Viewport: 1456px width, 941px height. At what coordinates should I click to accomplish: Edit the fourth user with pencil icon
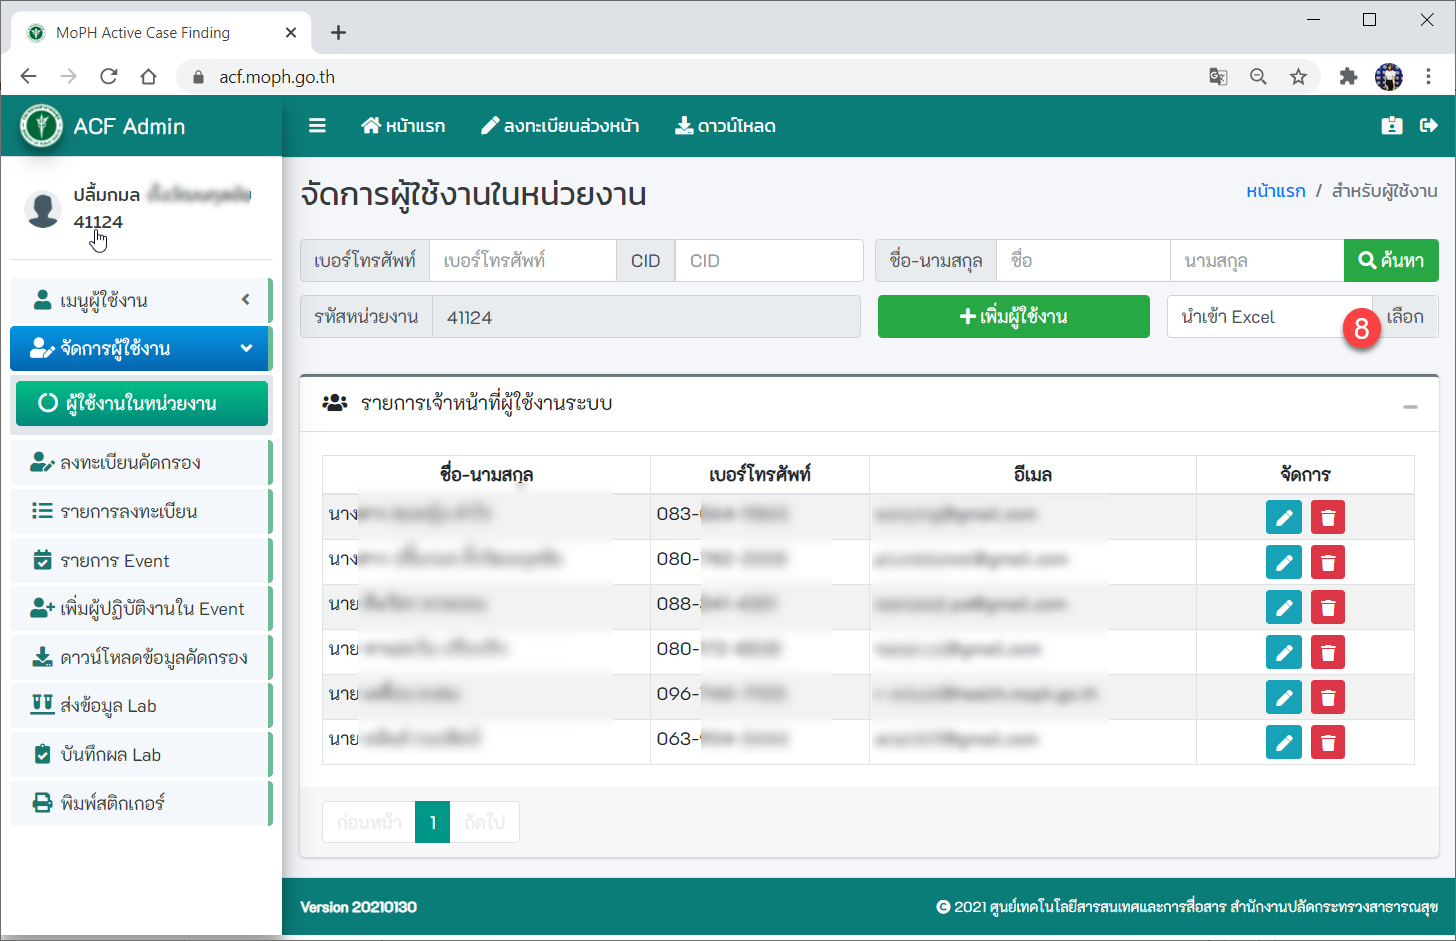click(x=1283, y=652)
